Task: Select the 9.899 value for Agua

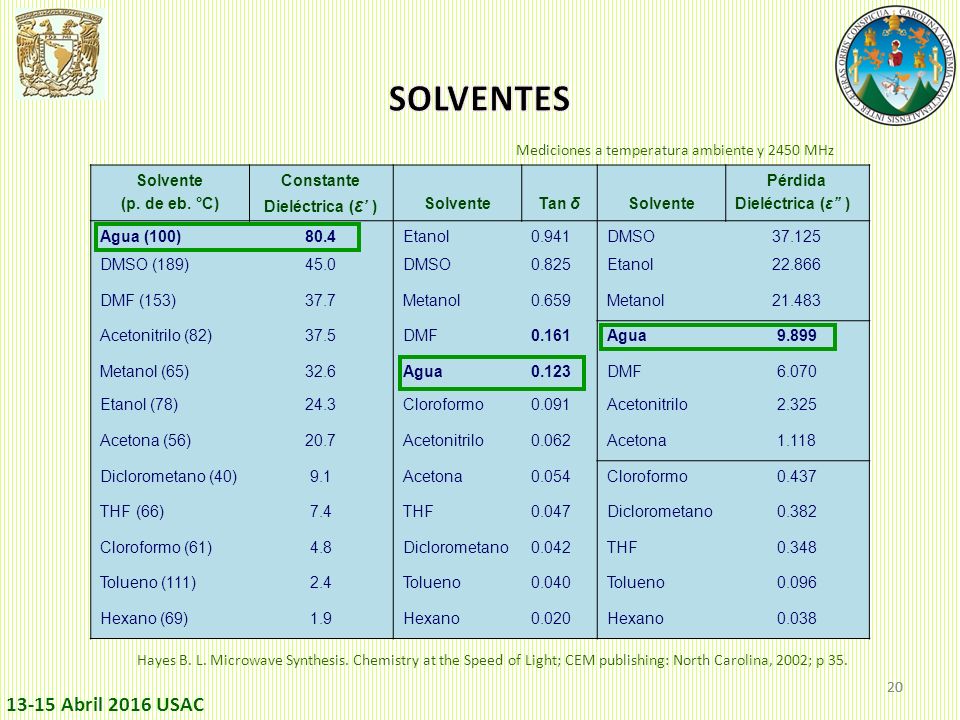Action: coord(797,336)
